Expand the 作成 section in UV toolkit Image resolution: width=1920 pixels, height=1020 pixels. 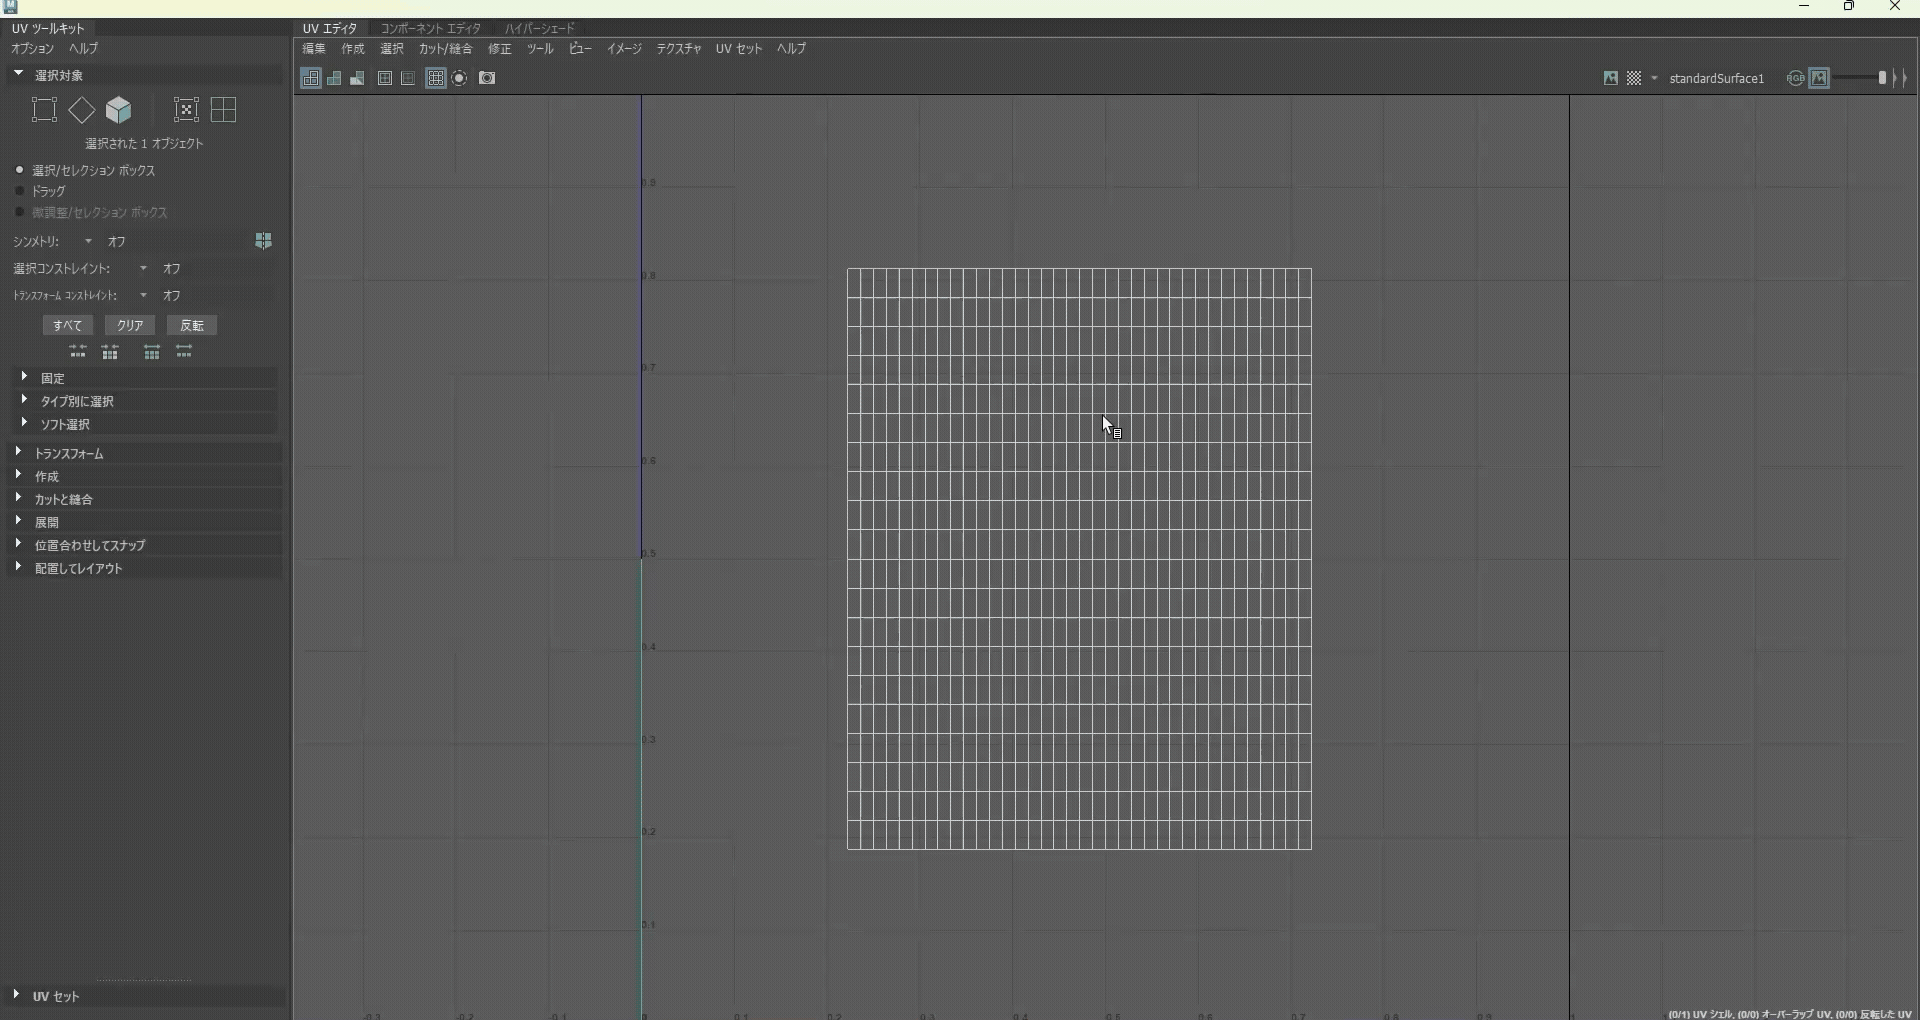pyautogui.click(x=145, y=476)
